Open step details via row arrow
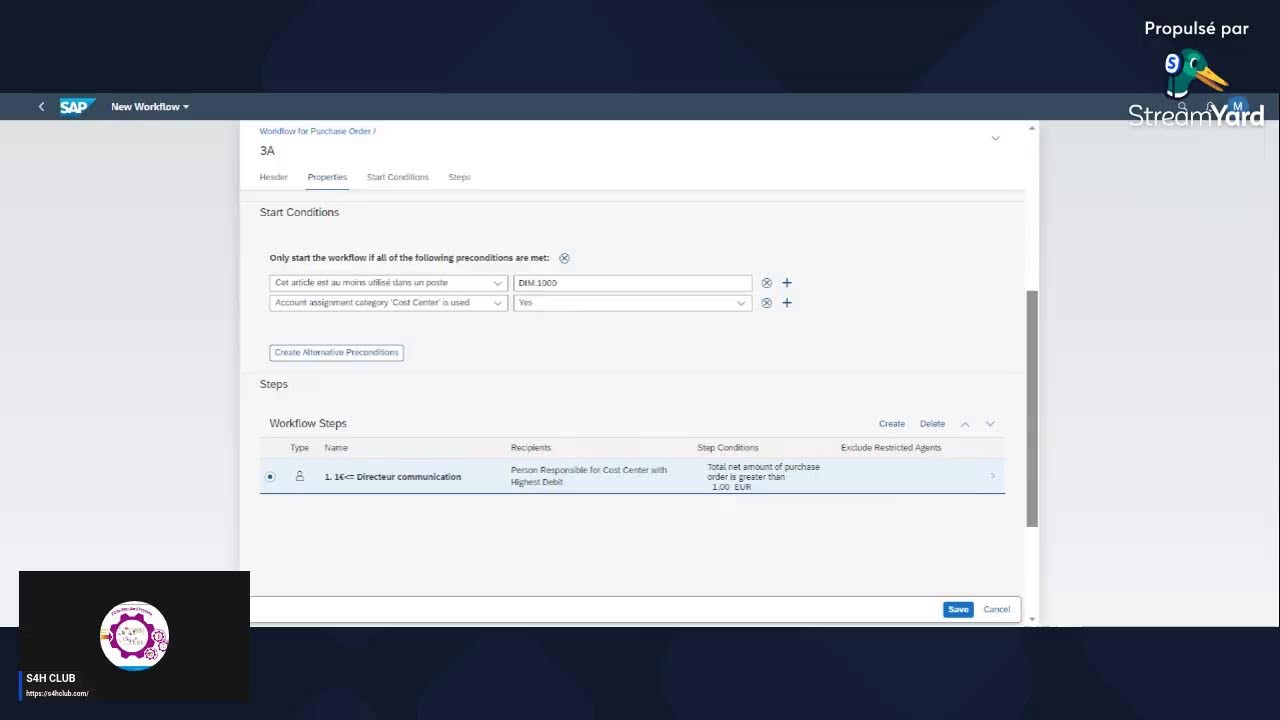 [x=992, y=476]
